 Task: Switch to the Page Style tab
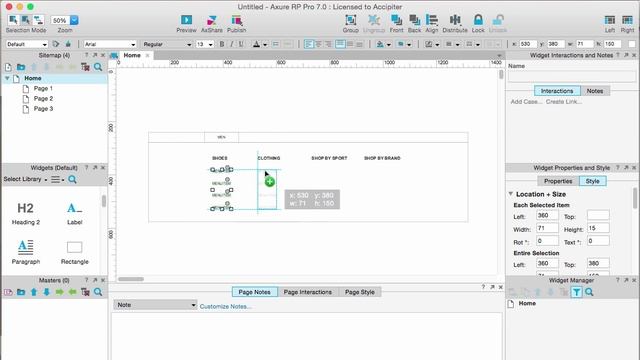pos(360,292)
